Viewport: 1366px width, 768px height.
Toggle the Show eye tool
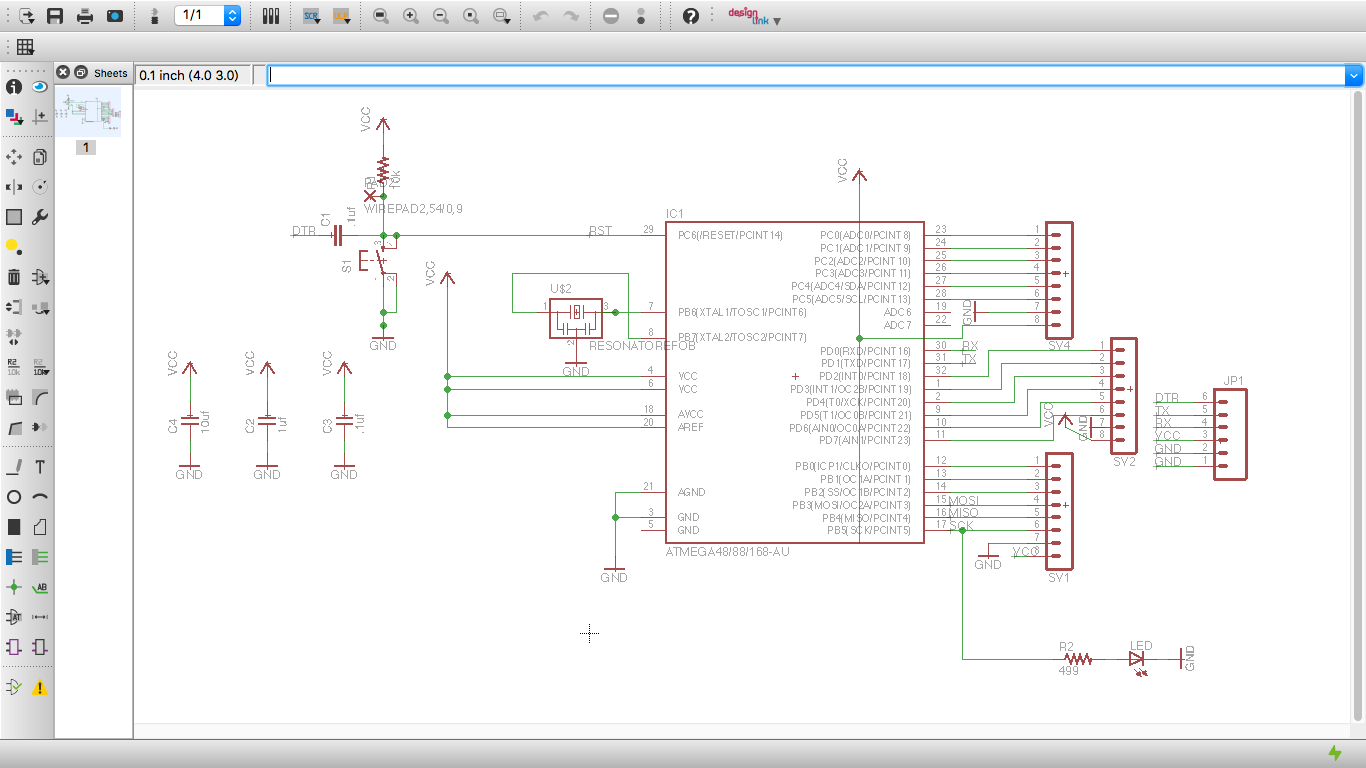(40, 87)
